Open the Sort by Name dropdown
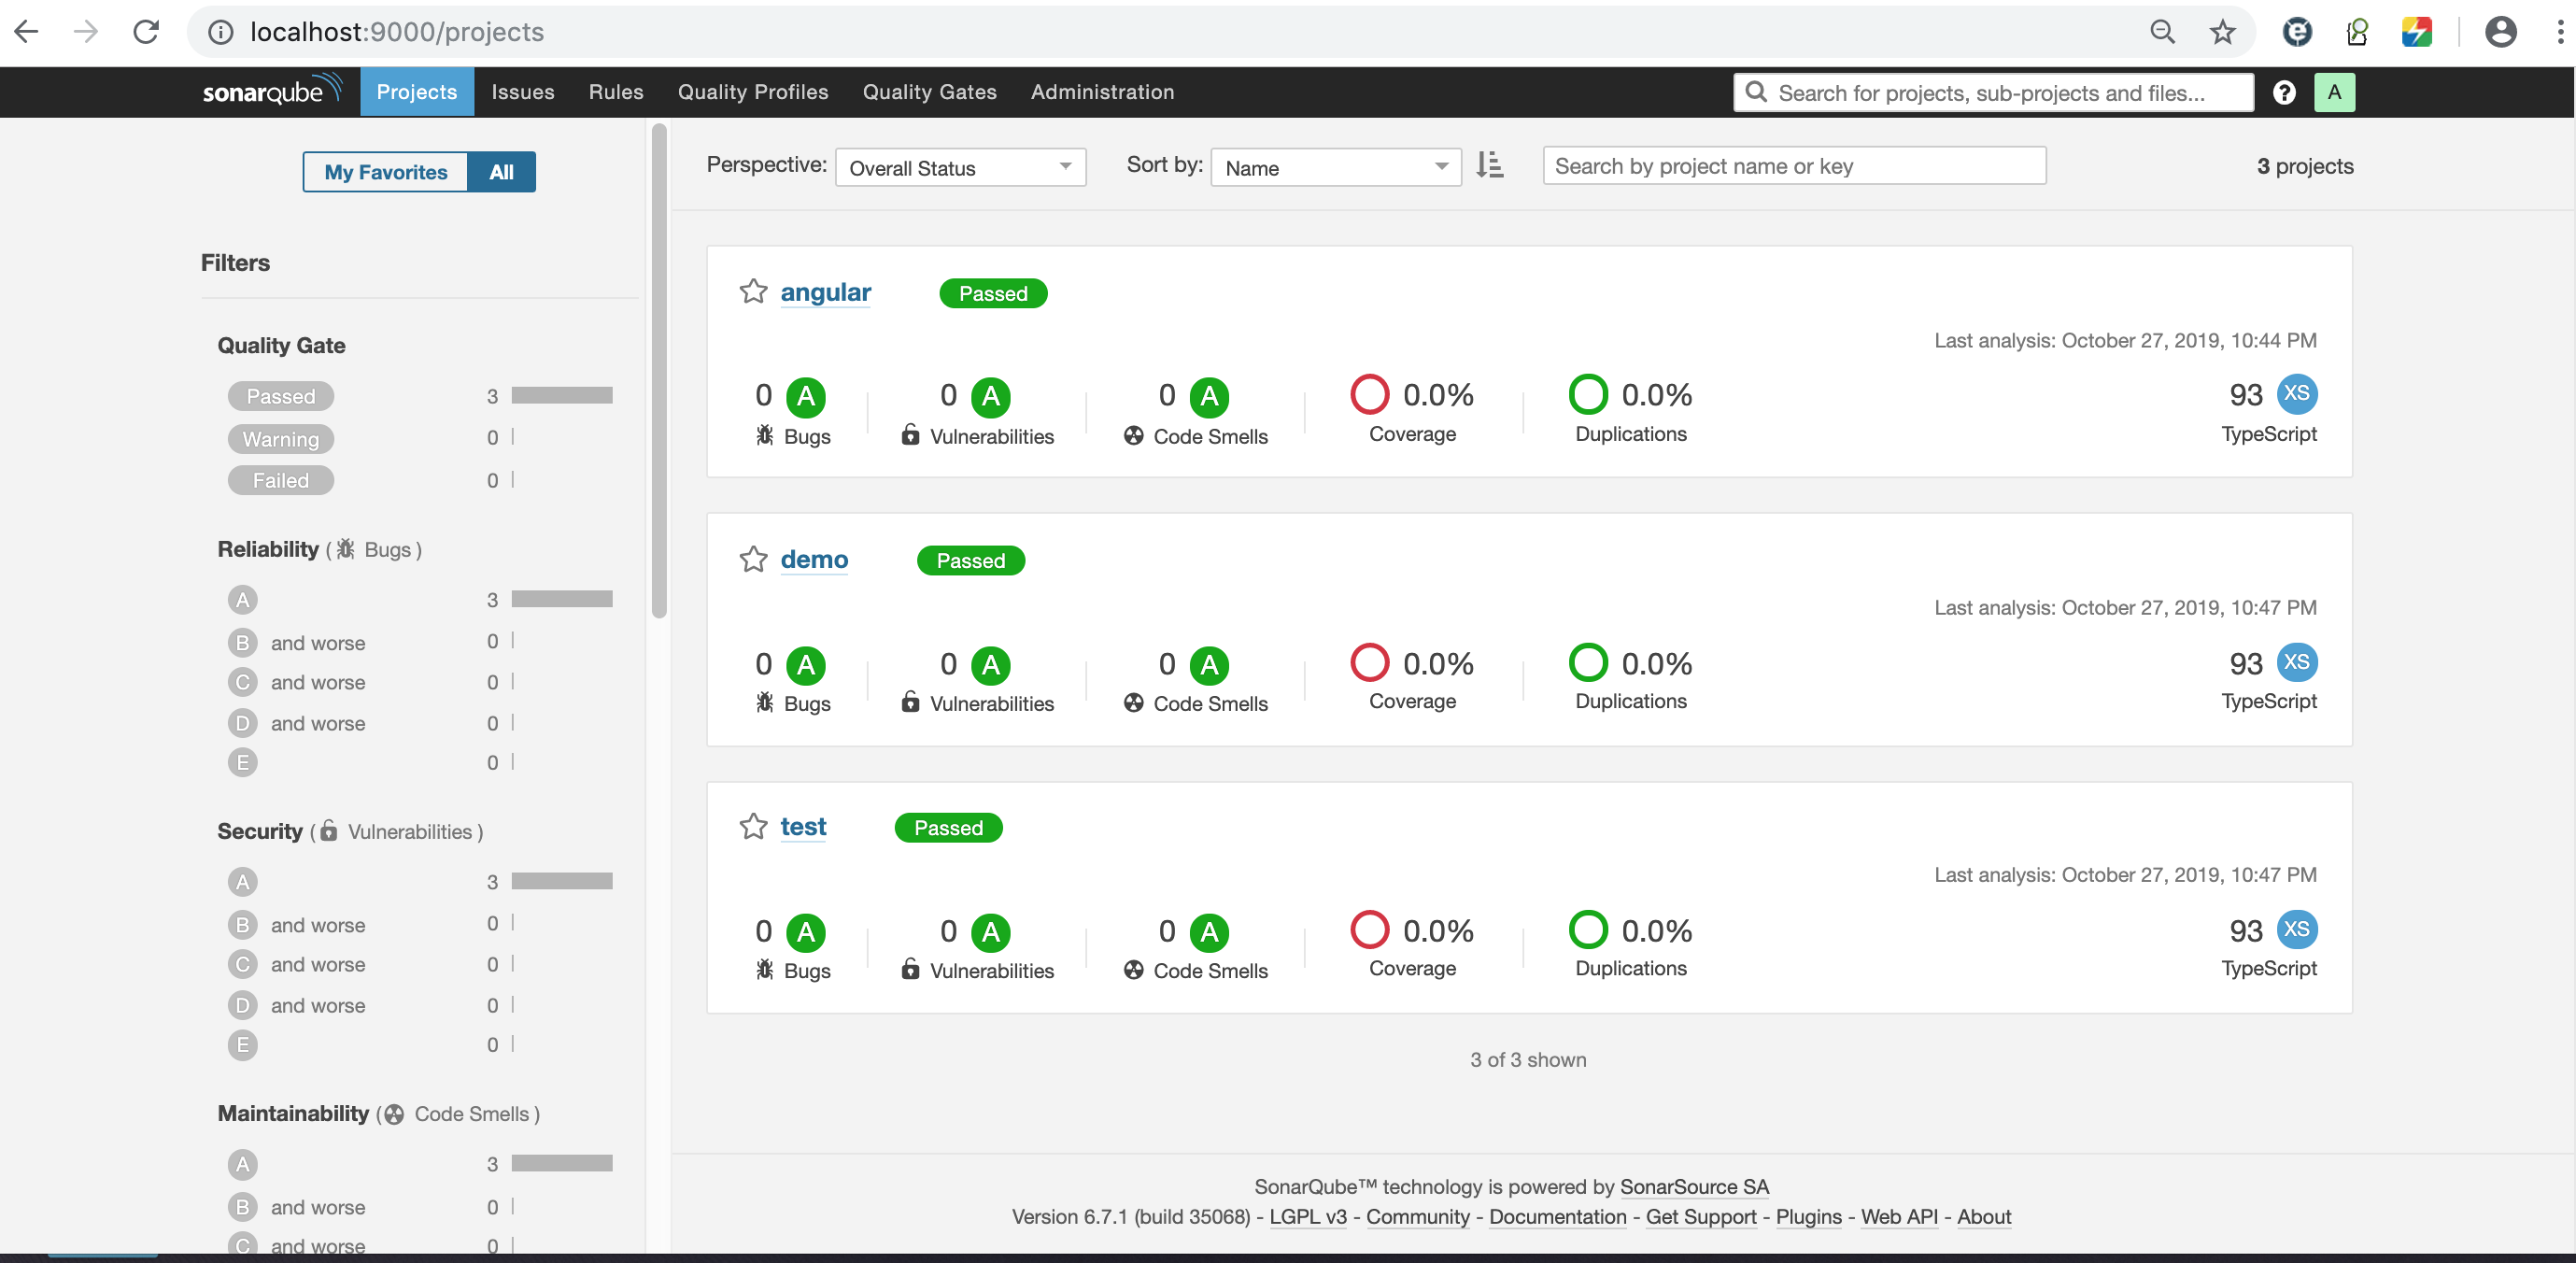Screen dimensions: 2576x1263 [x=1335, y=167]
